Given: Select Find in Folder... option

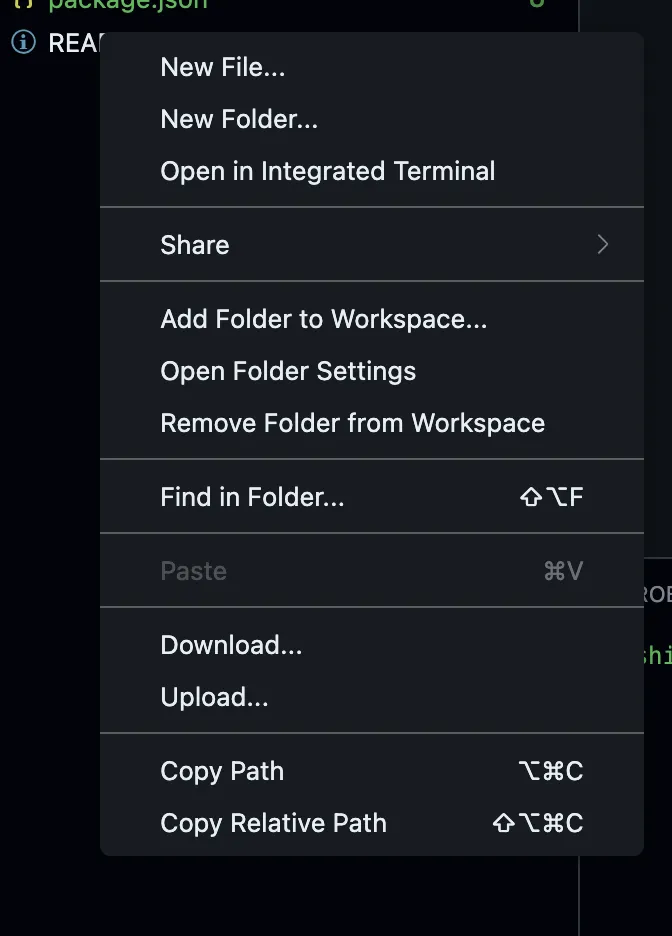Looking at the screenshot, I should pos(252,497).
